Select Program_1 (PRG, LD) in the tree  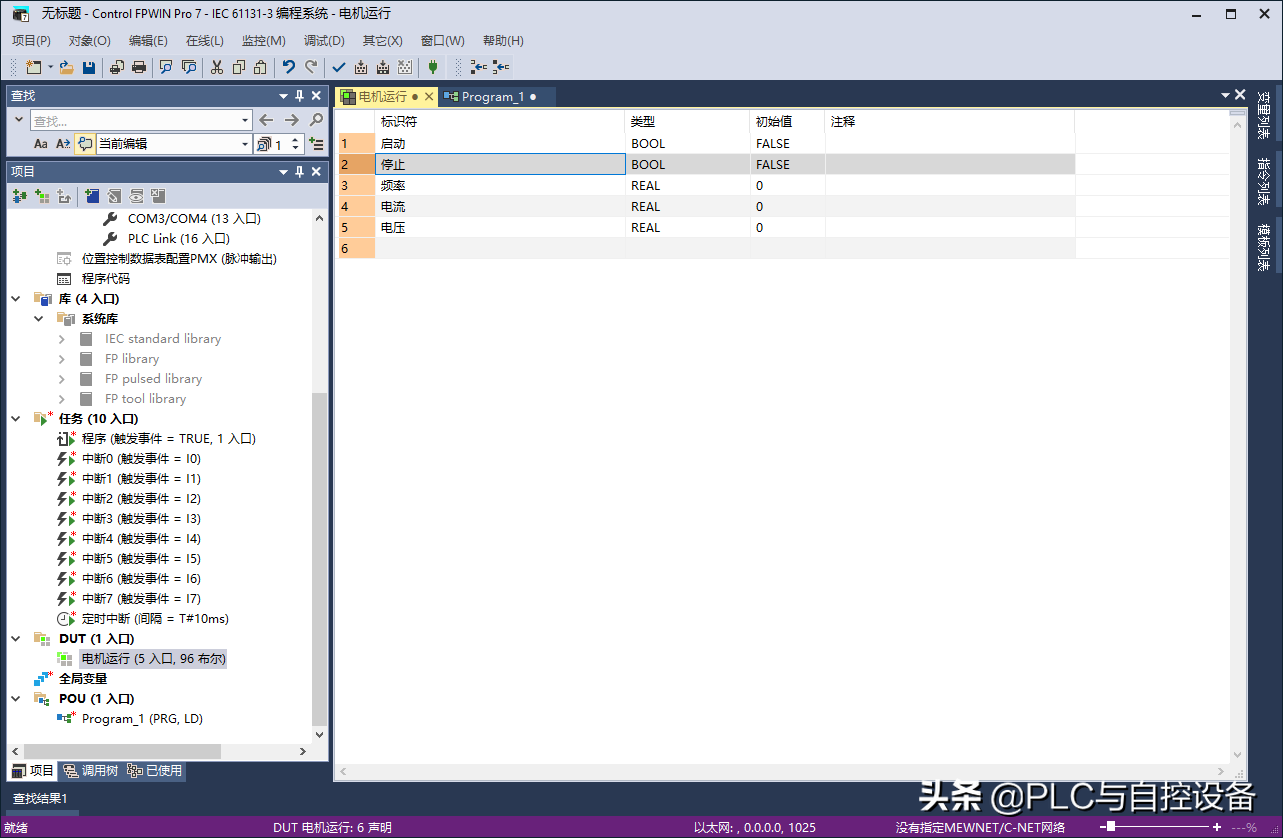pyautogui.click(x=143, y=719)
